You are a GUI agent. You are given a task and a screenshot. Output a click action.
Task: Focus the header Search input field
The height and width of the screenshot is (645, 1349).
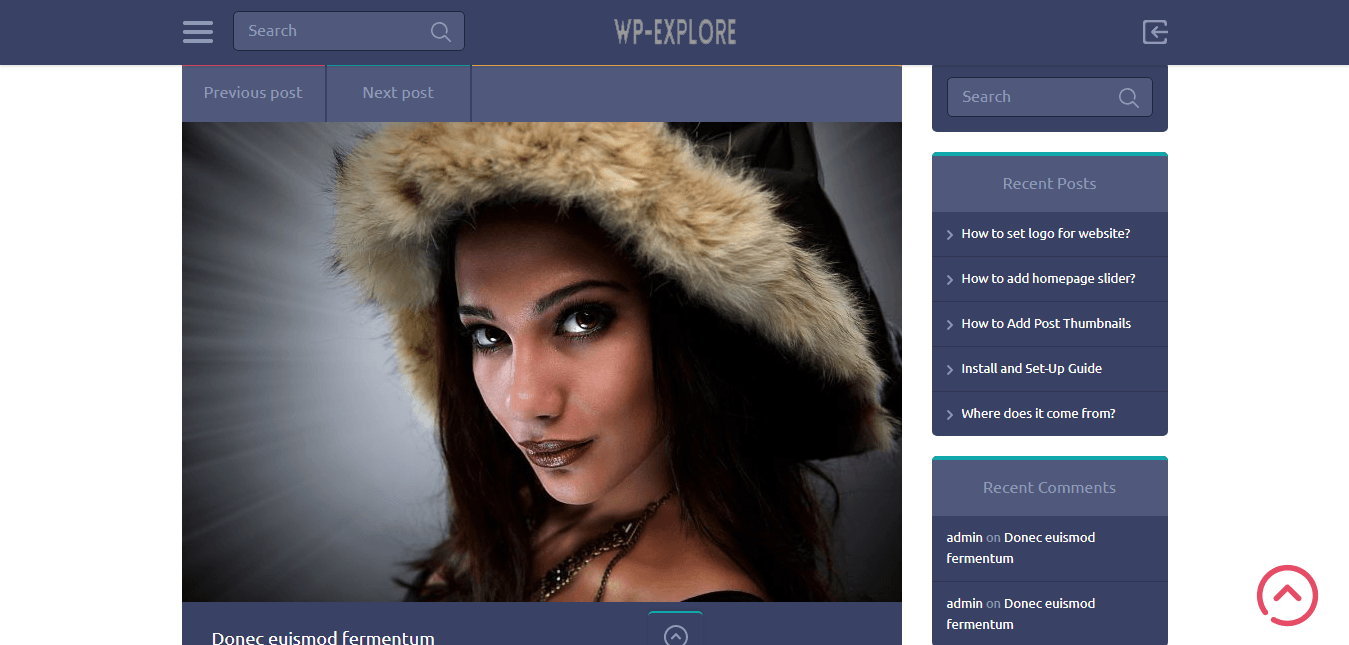coord(349,31)
